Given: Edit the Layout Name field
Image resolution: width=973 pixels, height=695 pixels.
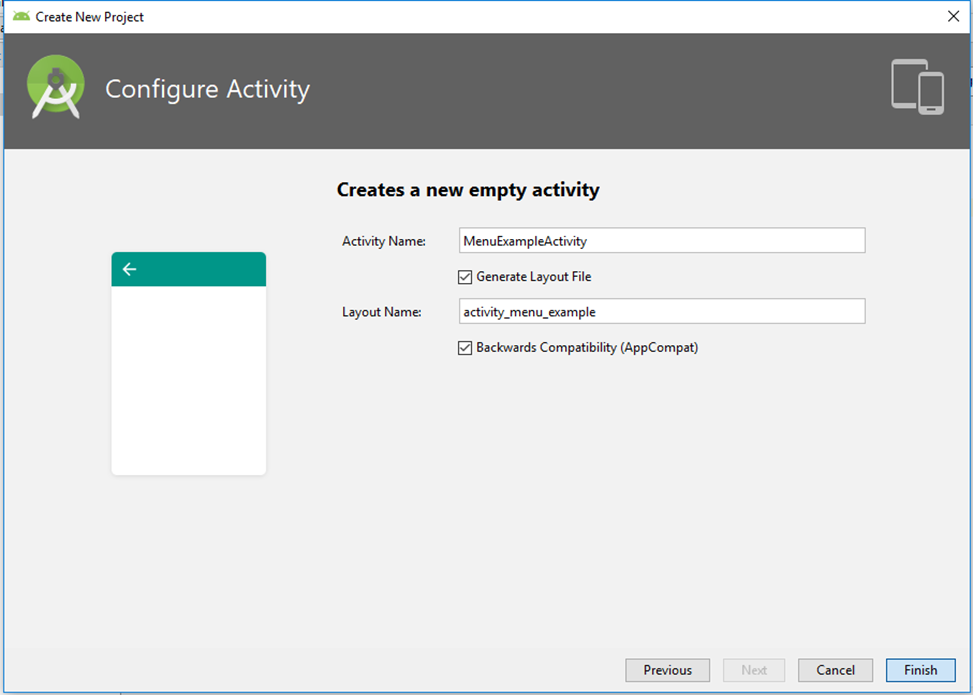Looking at the screenshot, I should pyautogui.click(x=662, y=312).
